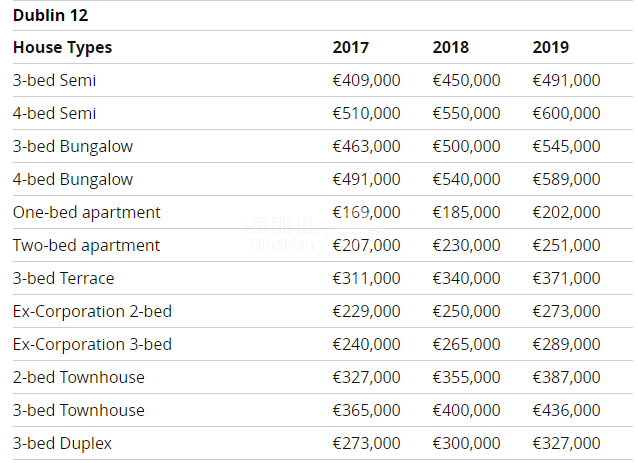The height and width of the screenshot is (463, 638).
Task: Select the 2017 column header
Action: (350, 47)
